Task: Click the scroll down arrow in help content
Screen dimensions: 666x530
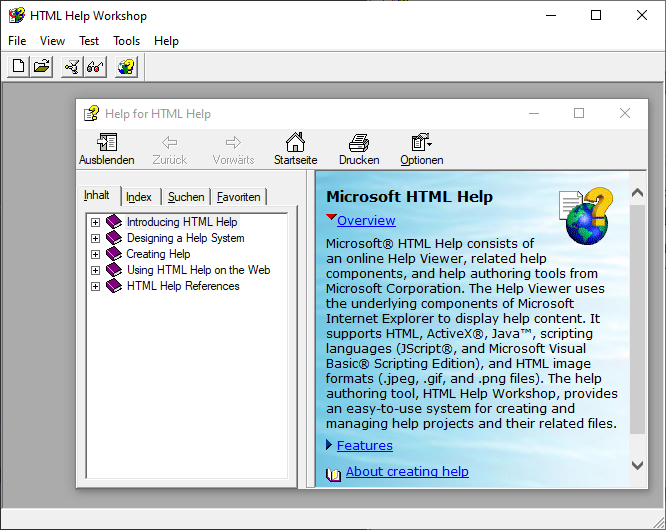Action: [x=638, y=465]
